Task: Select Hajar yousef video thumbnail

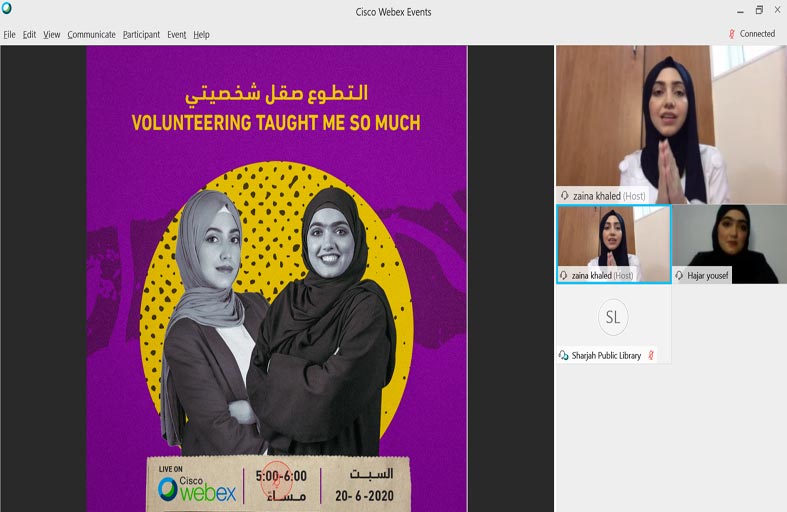Action: 729,244
